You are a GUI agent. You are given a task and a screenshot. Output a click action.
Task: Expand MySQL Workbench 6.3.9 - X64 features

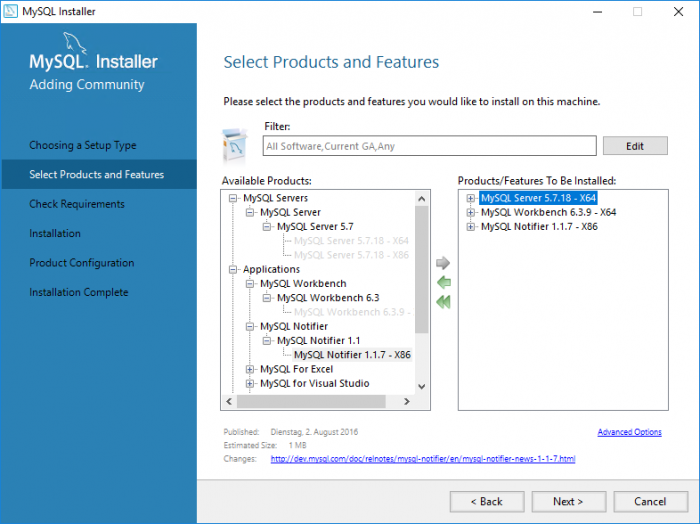[470, 213]
